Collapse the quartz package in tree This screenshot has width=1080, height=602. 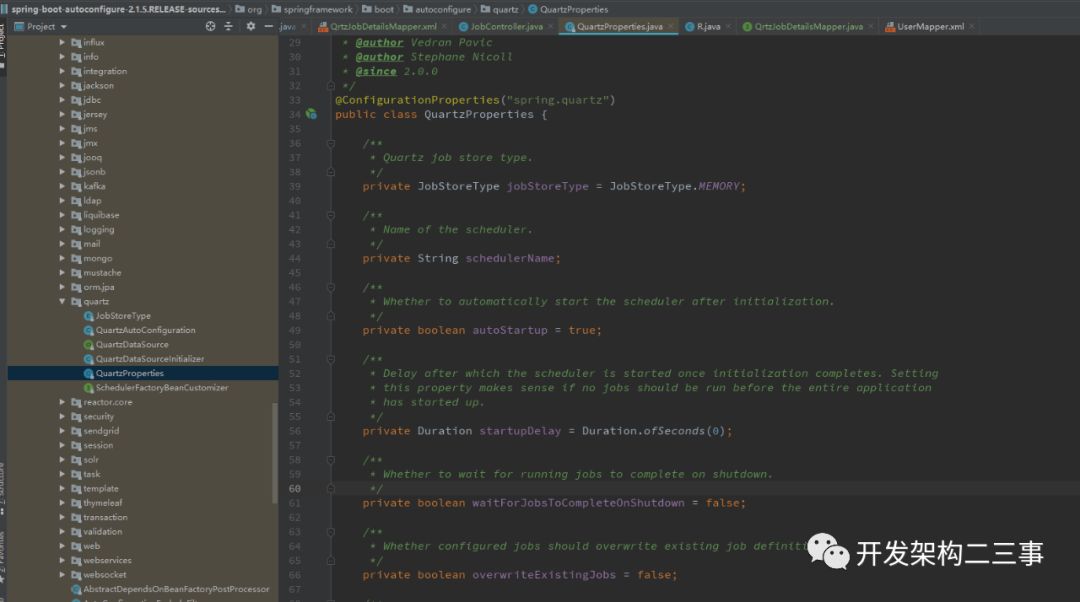coord(62,301)
